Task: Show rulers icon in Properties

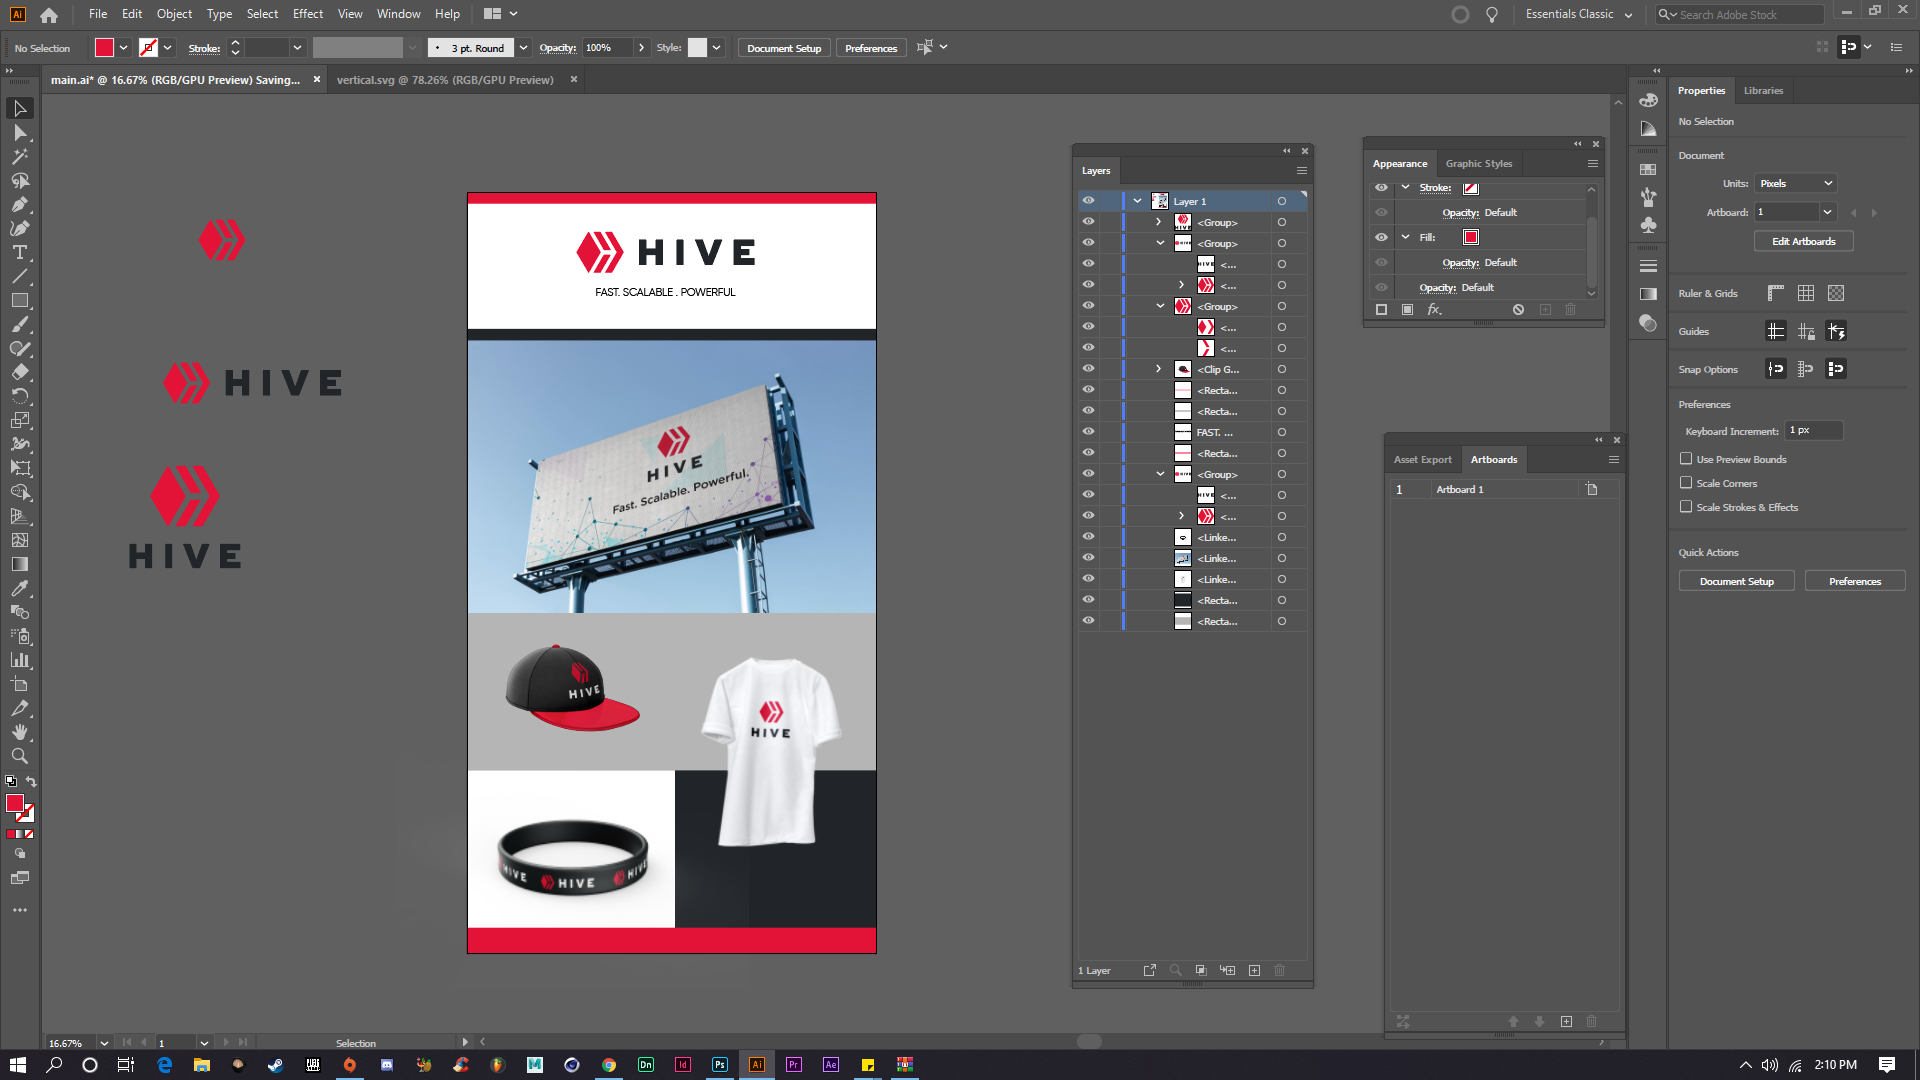Action: coord(1776,293)
